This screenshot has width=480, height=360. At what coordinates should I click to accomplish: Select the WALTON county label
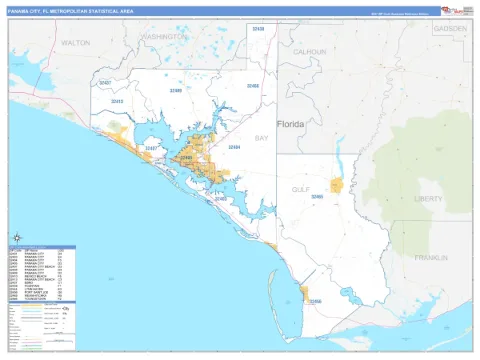tap(75, 43)
